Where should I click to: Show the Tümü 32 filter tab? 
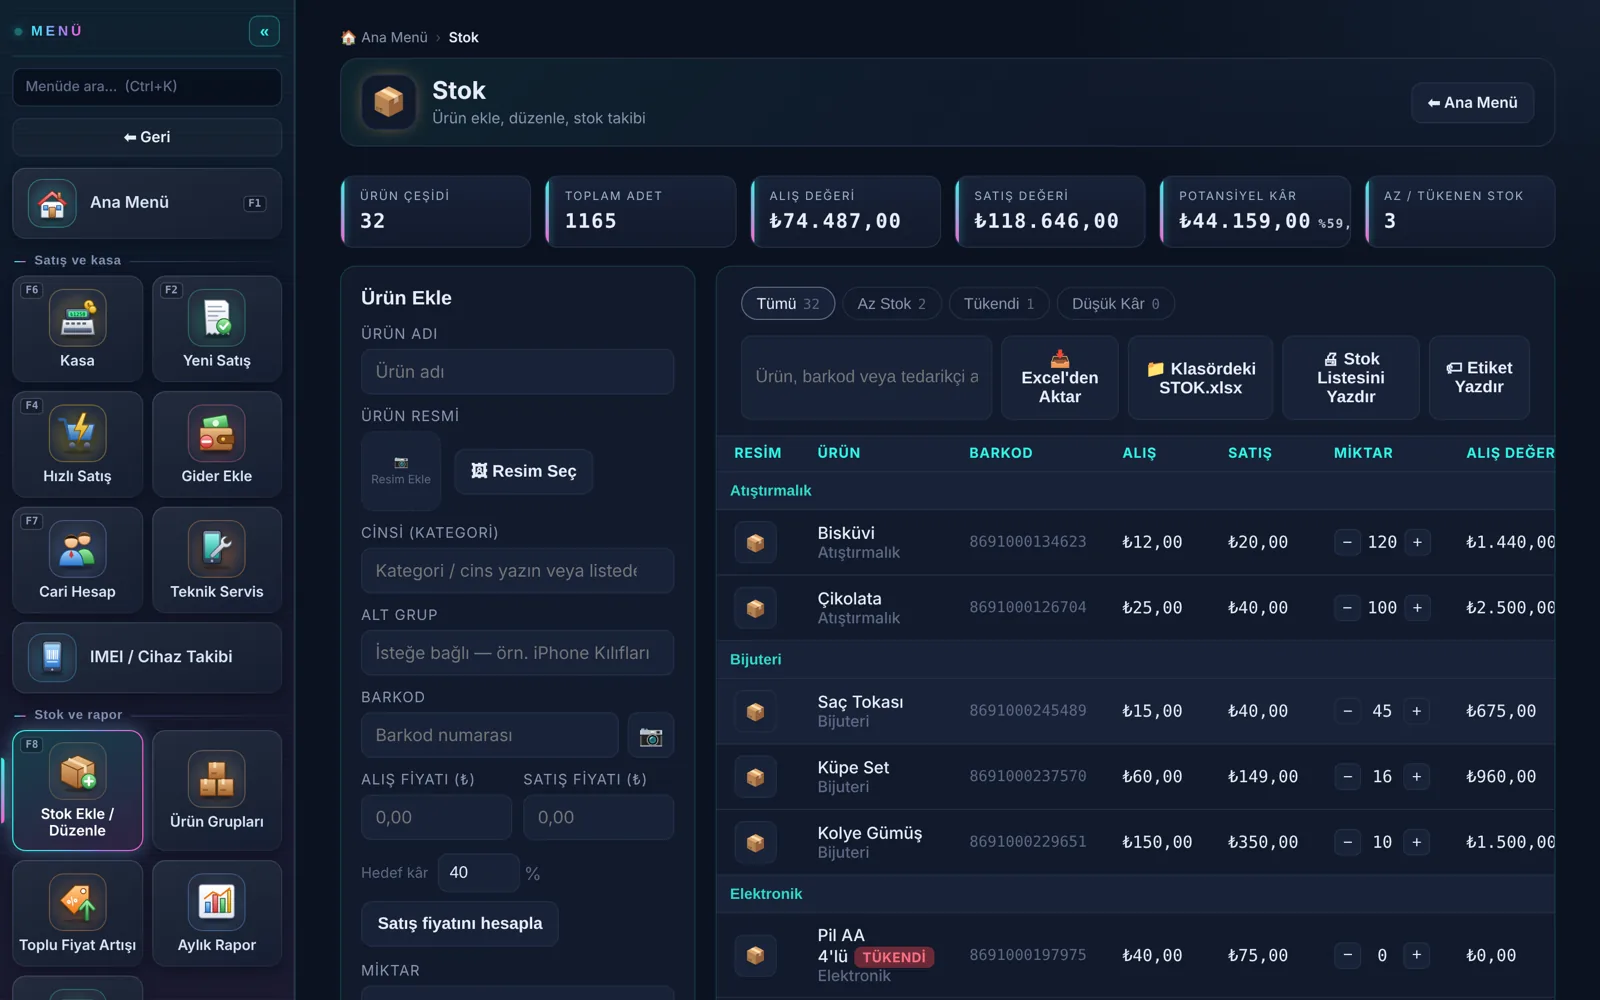tap(788, 304)
